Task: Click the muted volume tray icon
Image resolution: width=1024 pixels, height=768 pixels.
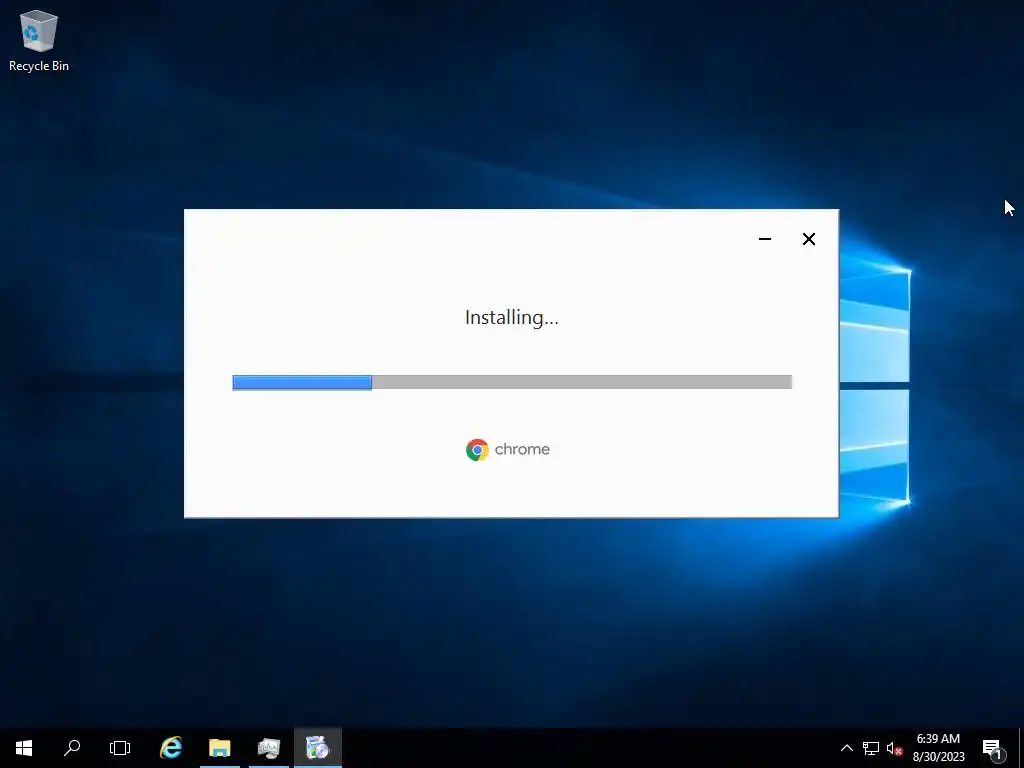Action: [894, 748]
